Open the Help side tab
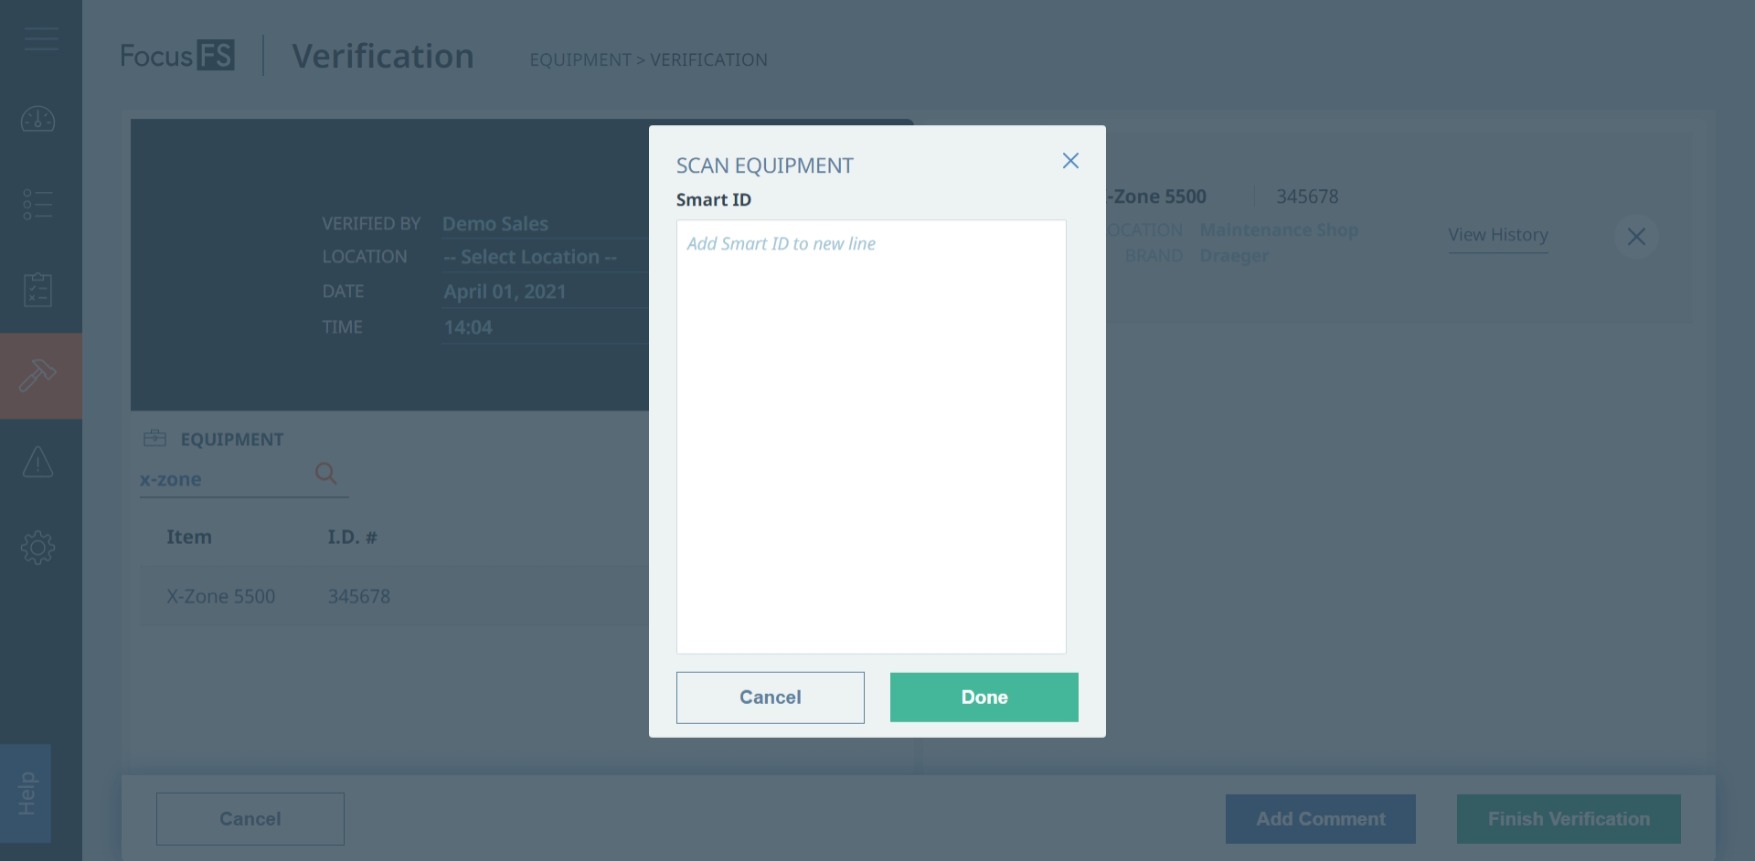Image resolution: width=1755 pixels, height=861 pixels. pos(26,793)
